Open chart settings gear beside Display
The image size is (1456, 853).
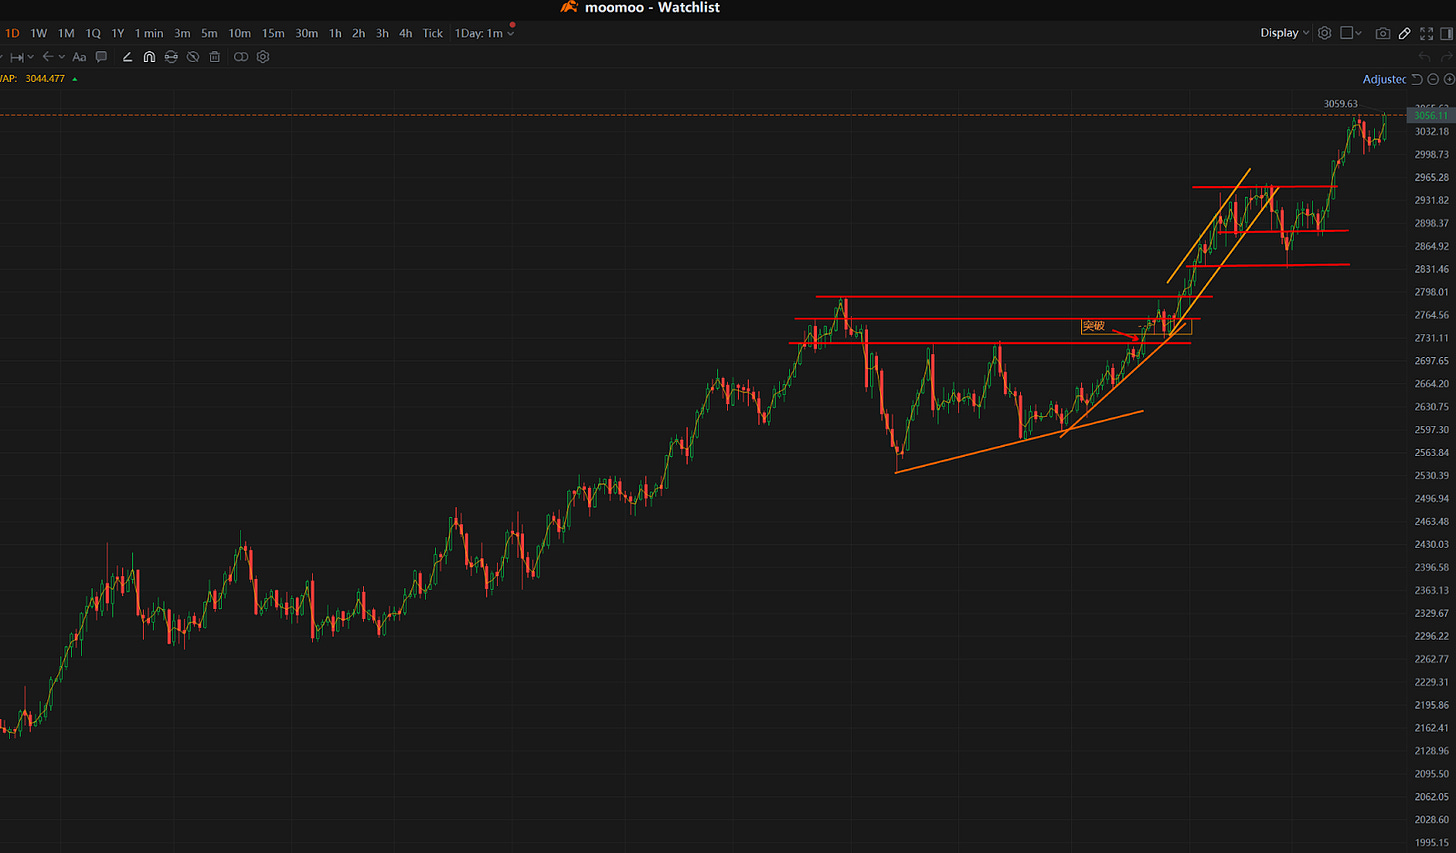pos(1324,33)
